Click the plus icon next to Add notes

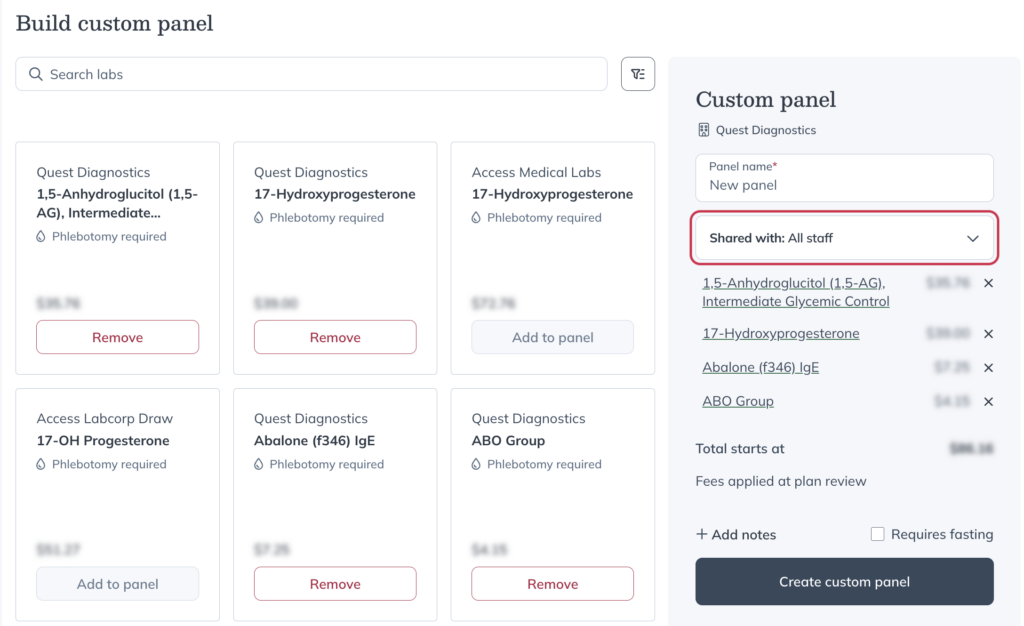[701, 534]
